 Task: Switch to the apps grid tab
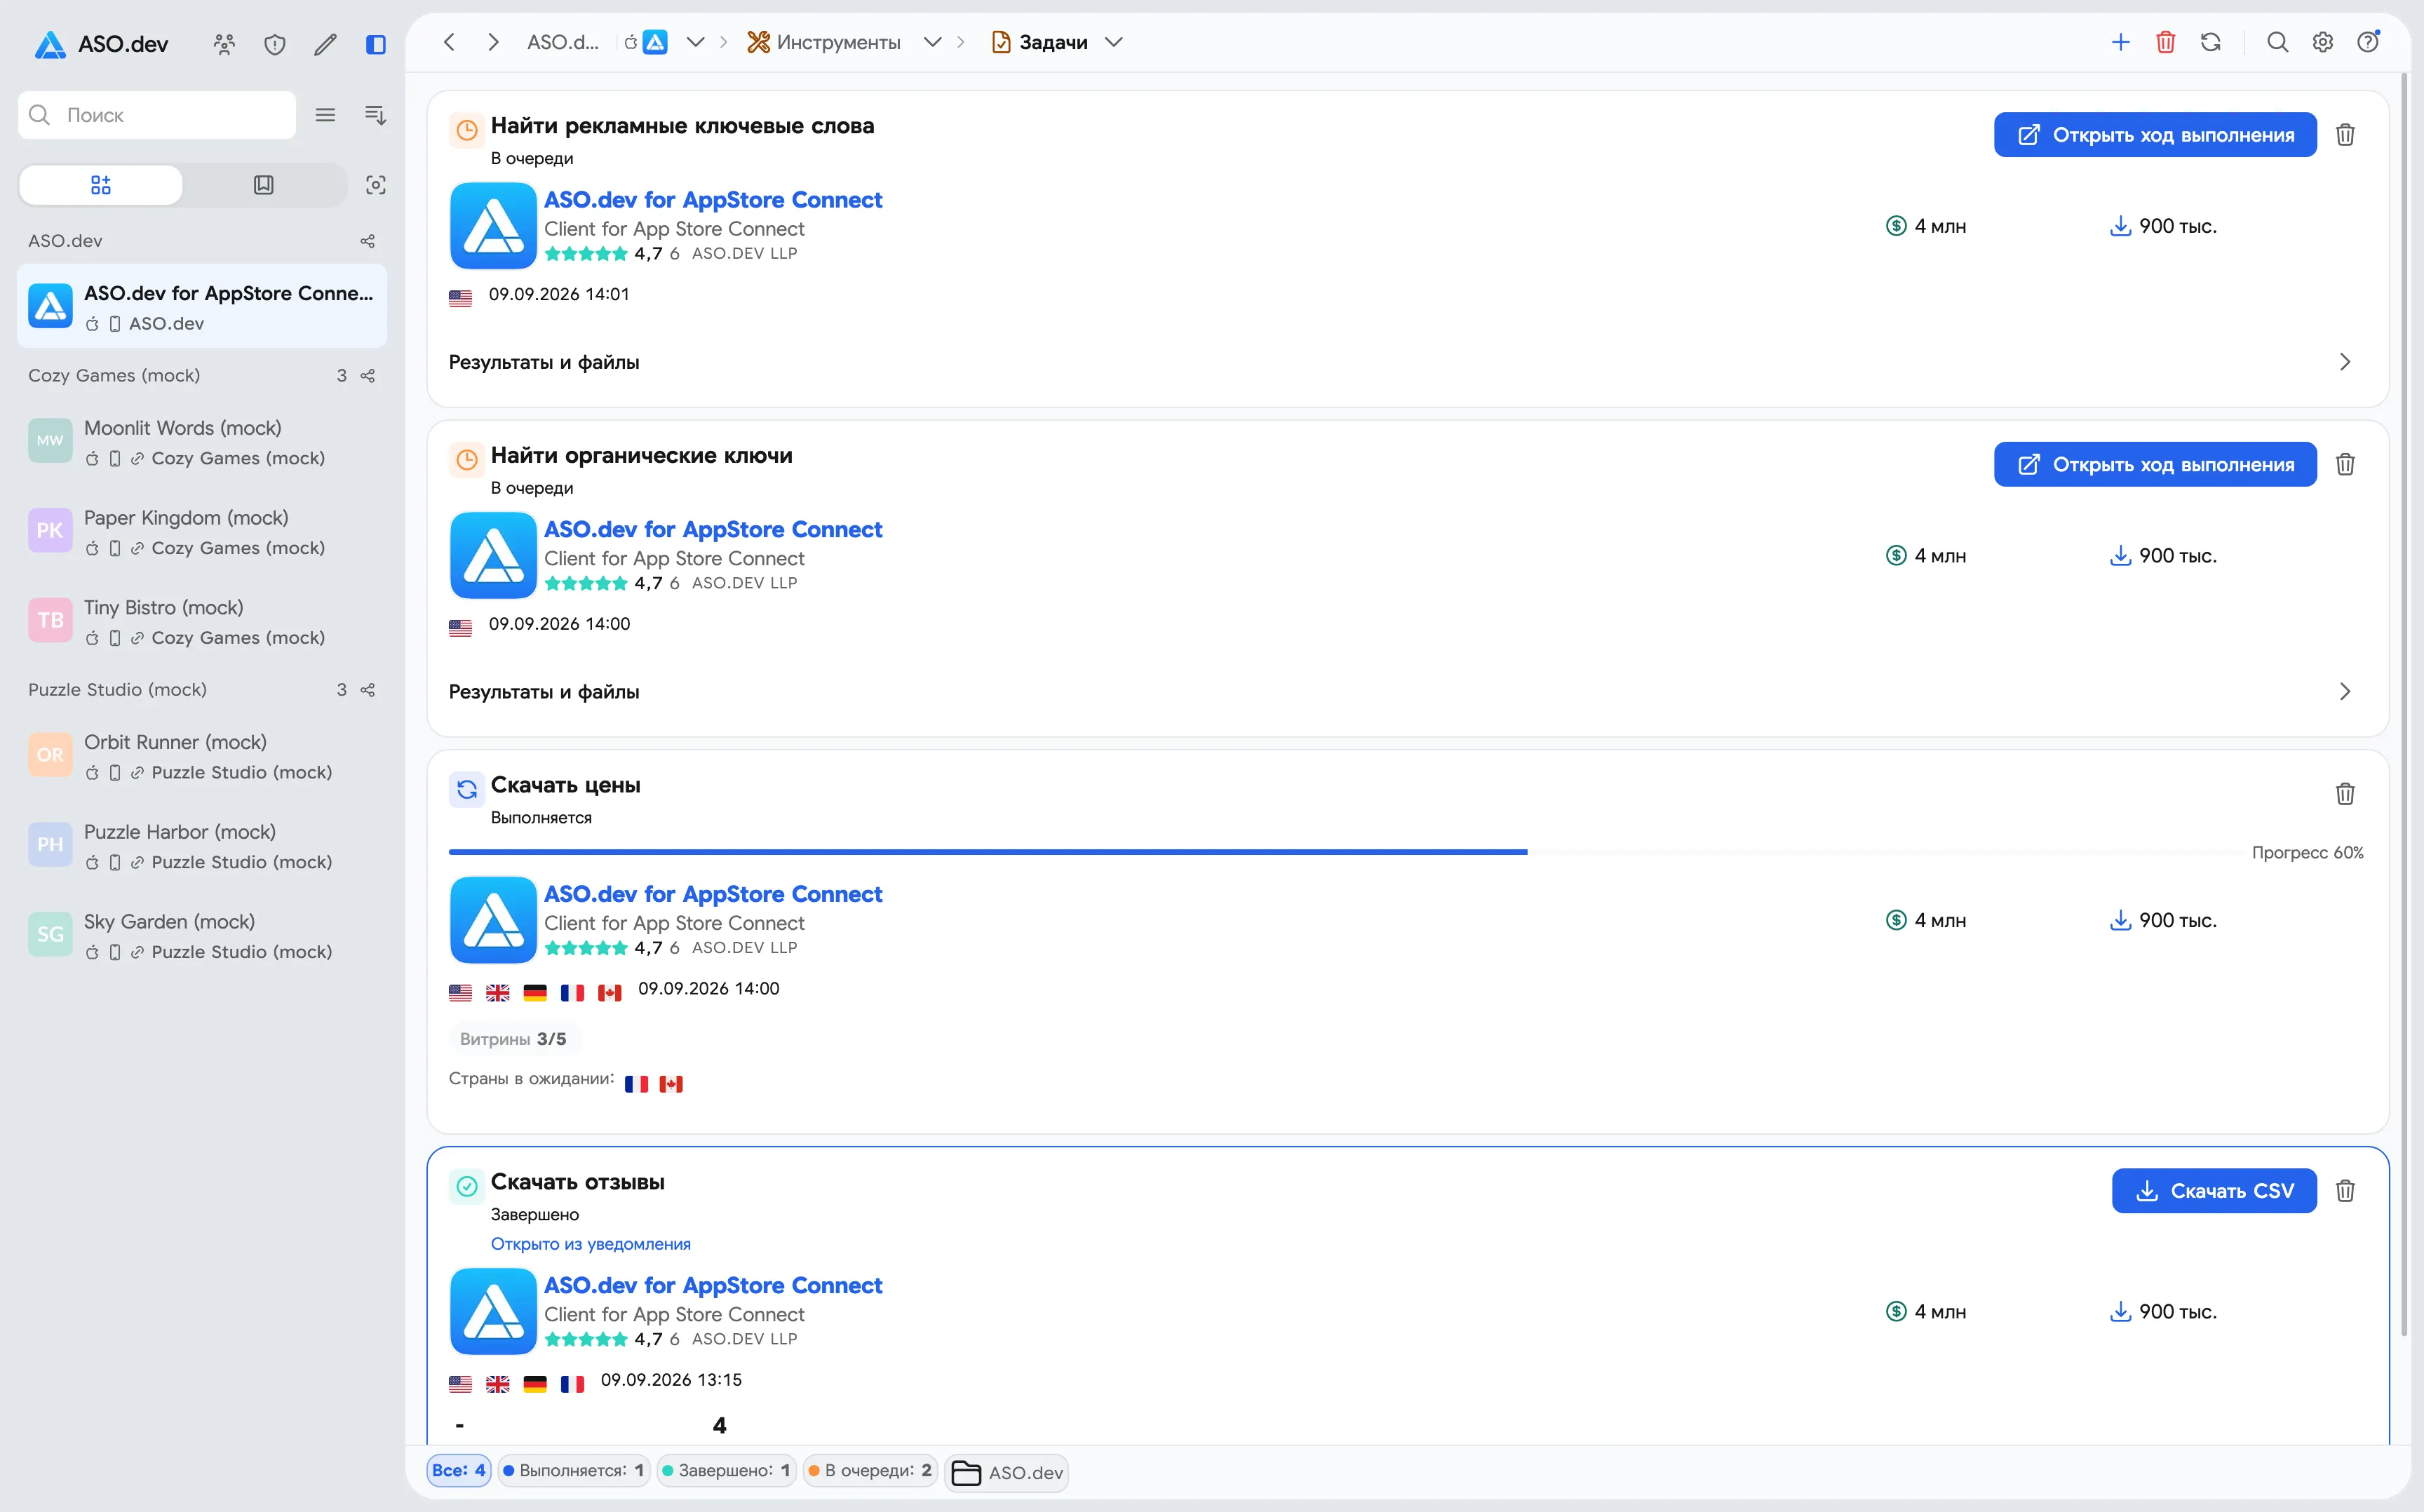pyautogui.click(x=101, y=185)
